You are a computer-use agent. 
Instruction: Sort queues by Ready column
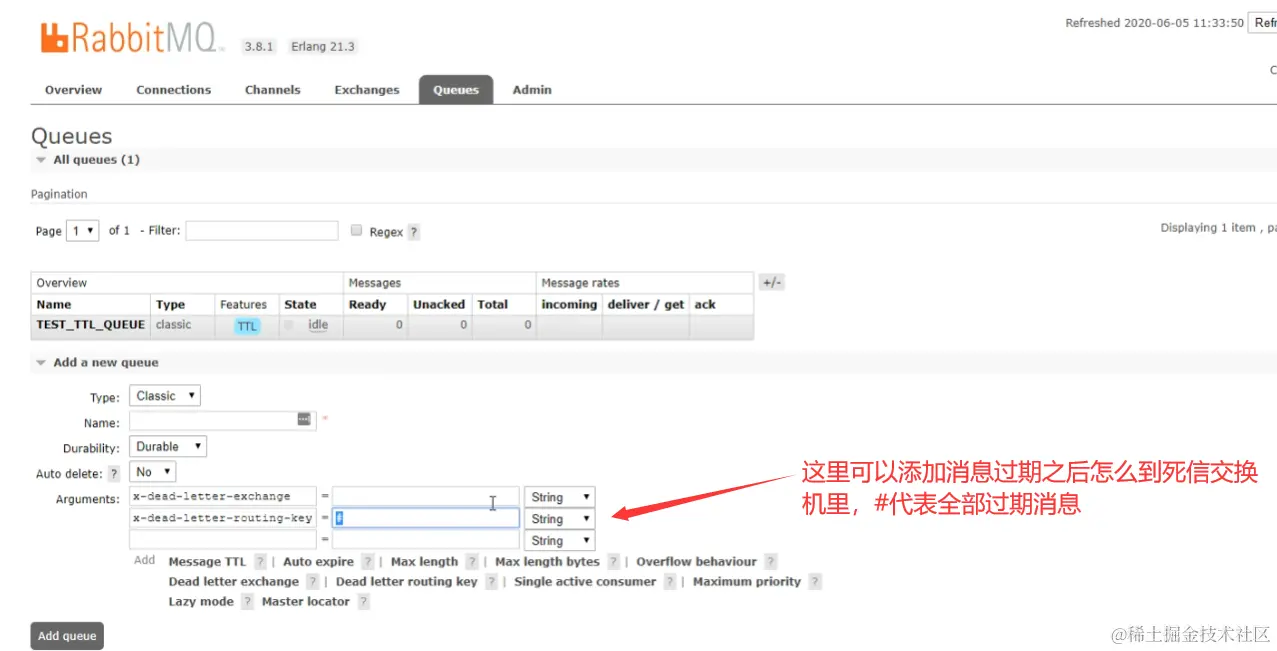[367, 305]
